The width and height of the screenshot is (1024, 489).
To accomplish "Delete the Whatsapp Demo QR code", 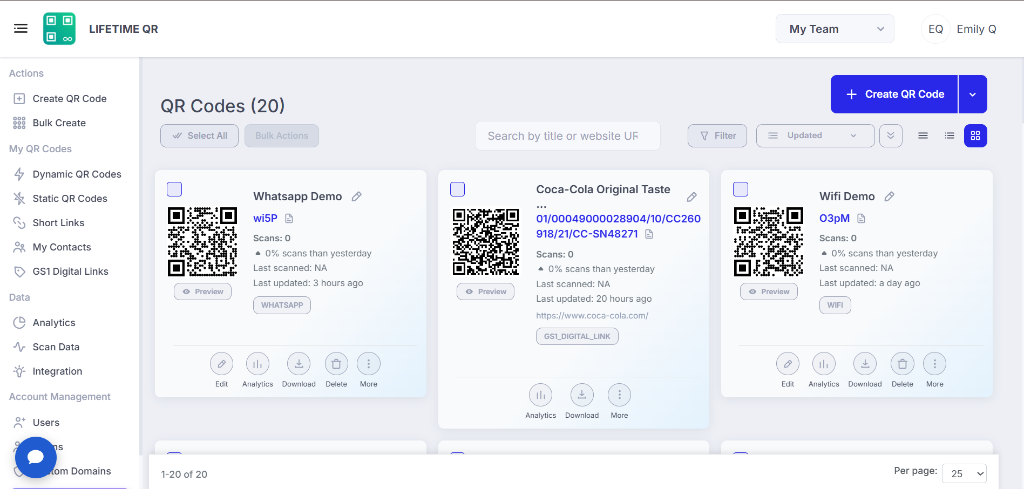I will (x=336, y=364).
